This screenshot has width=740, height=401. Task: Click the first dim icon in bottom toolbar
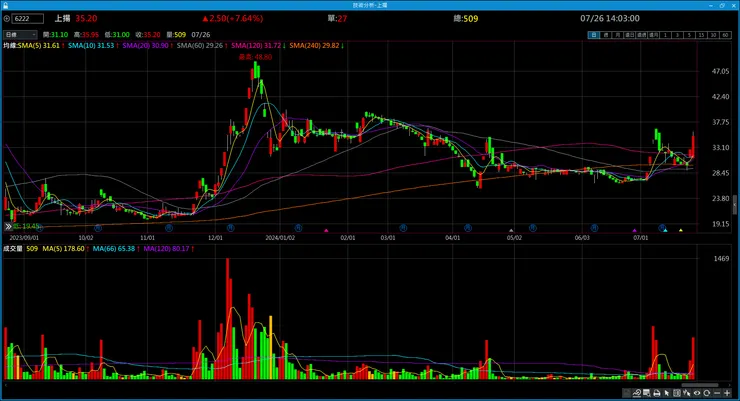[x=626, y=393]
